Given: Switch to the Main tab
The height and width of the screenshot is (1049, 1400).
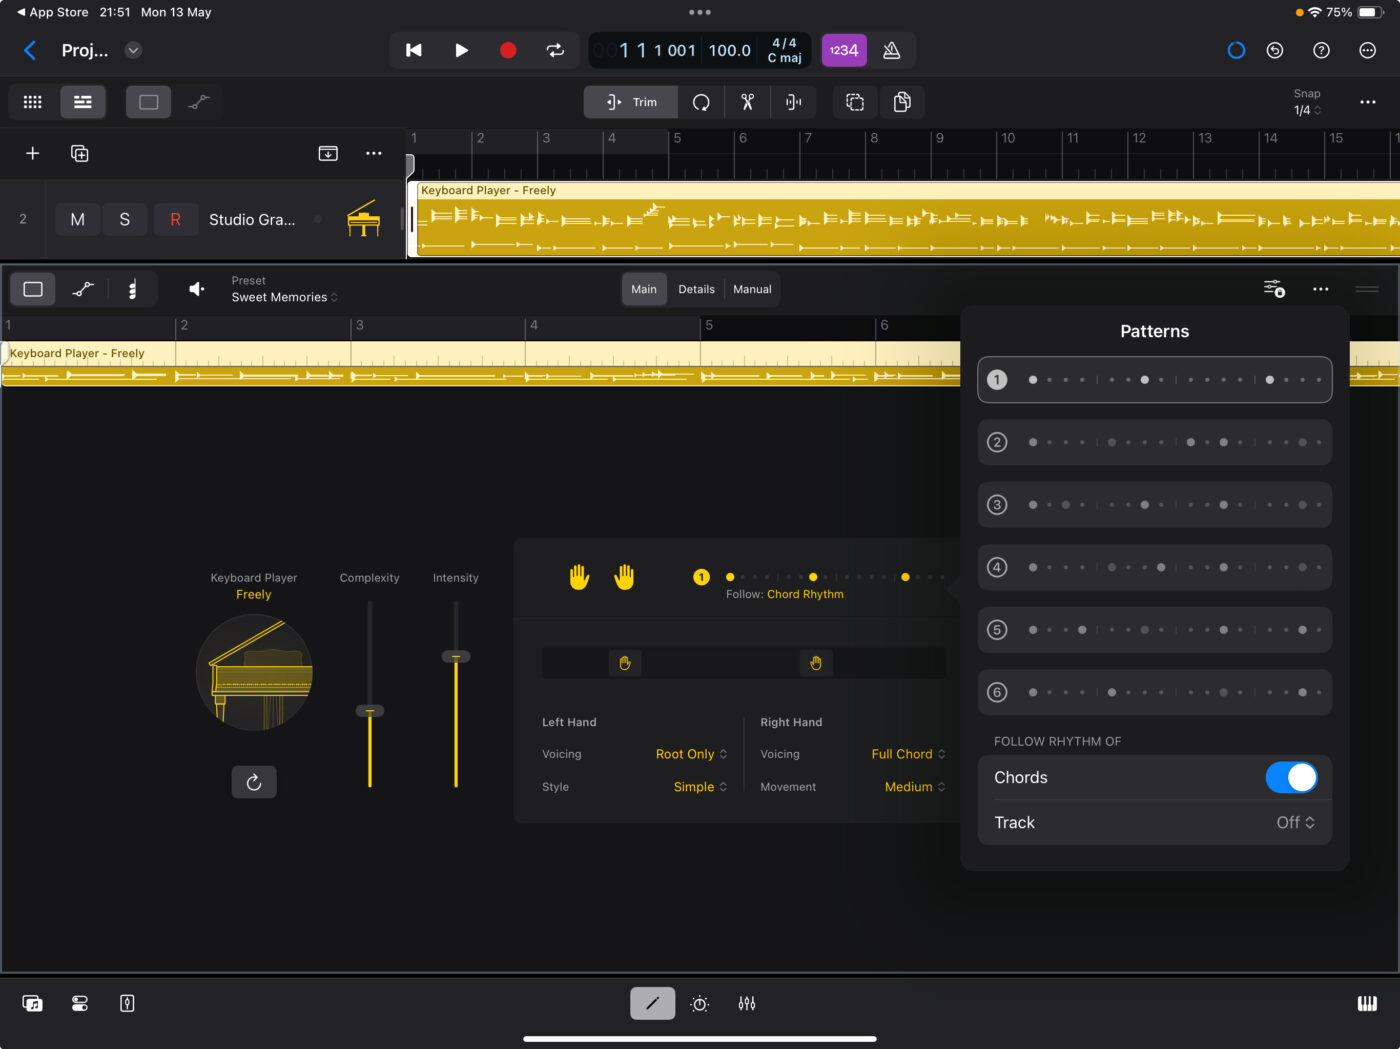Looking at the screenshot, I should pyautogui.click(x=644, y=289).
